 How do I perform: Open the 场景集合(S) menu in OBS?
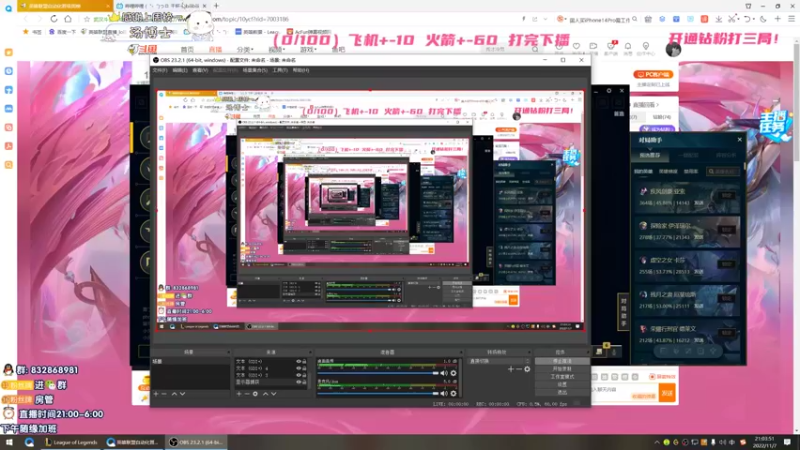(x=255, y=70)
